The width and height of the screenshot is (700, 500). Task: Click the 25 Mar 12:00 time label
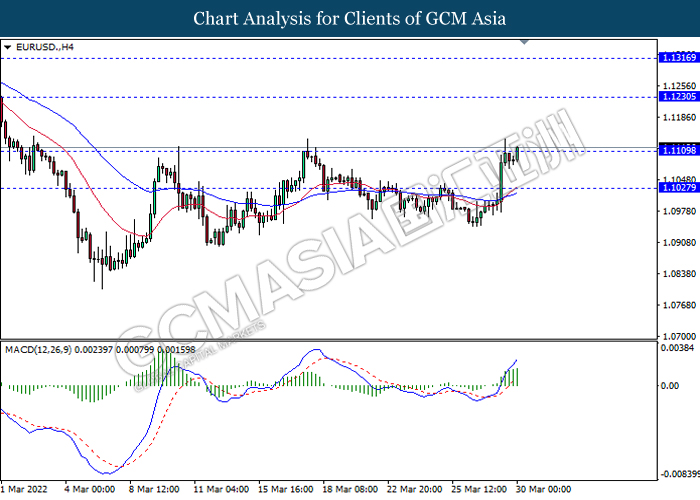point(479,489)
